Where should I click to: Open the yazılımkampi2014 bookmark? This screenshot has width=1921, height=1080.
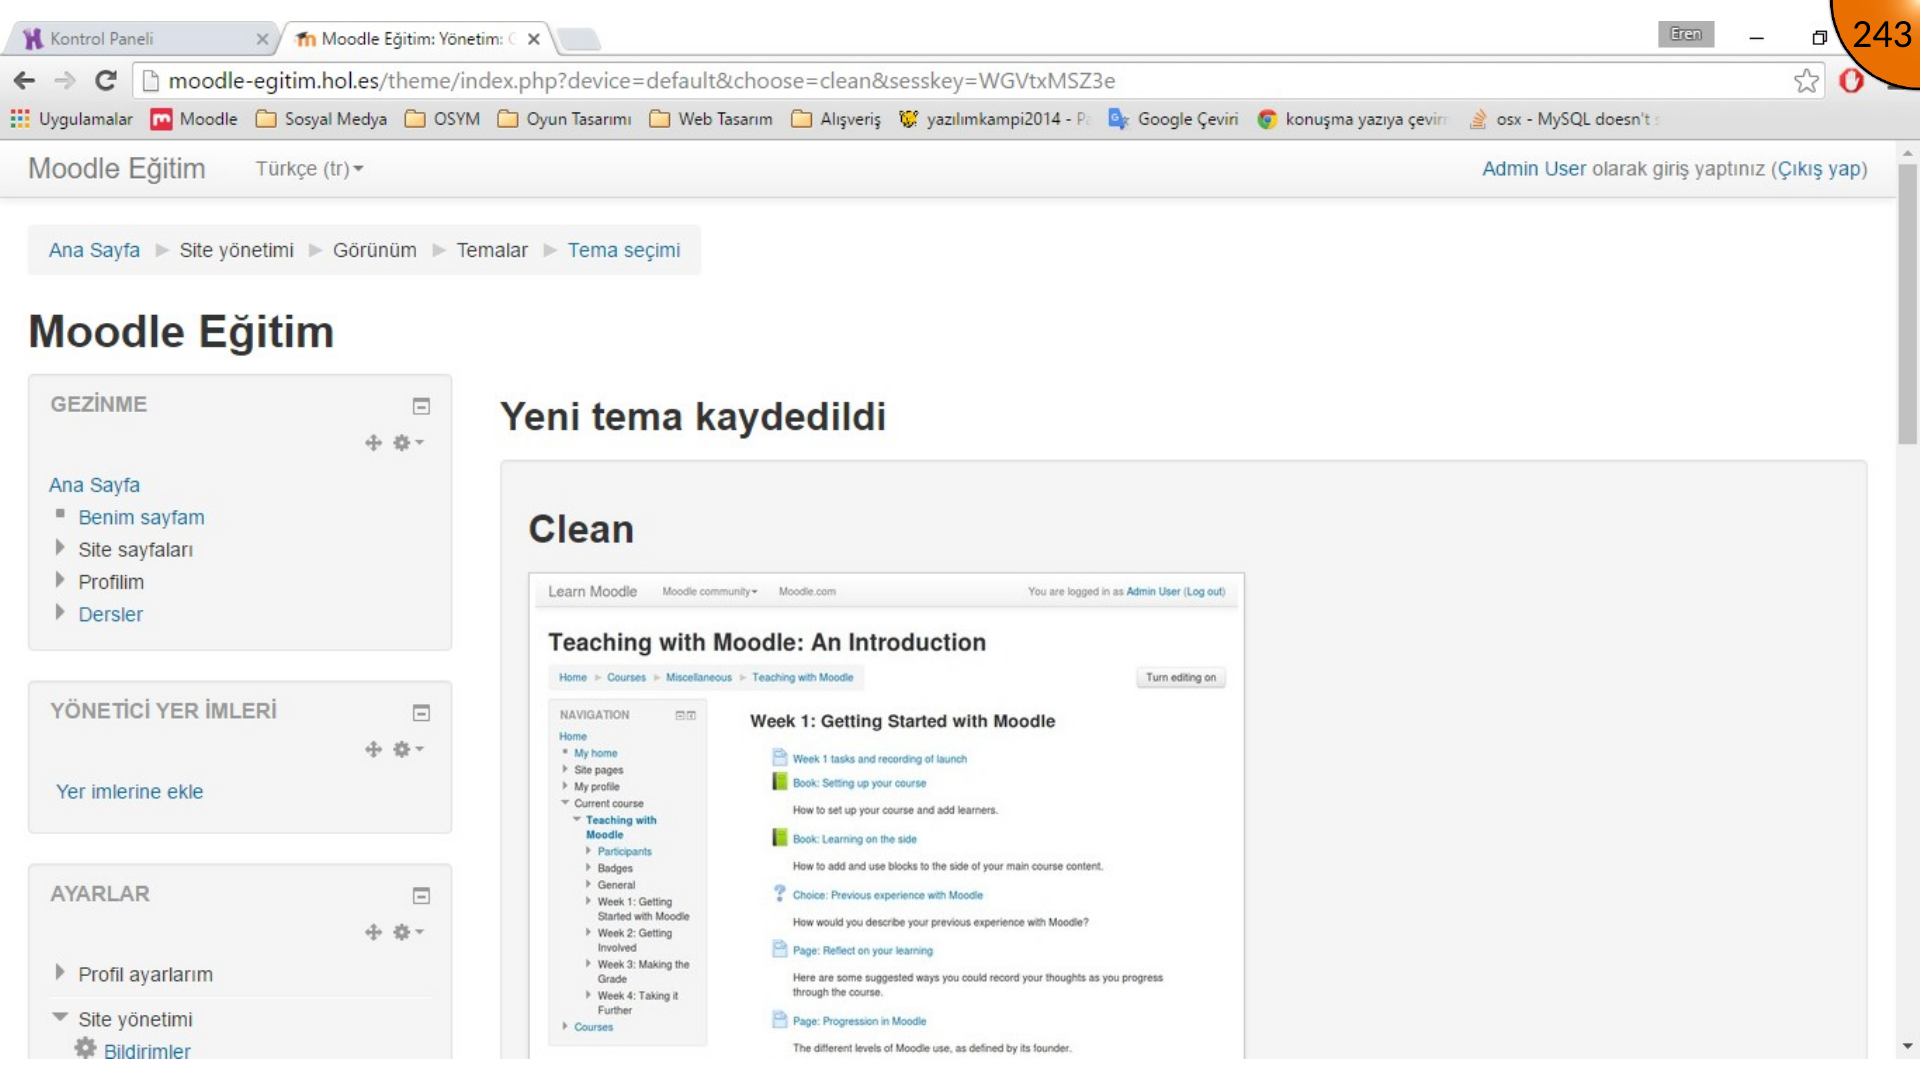994,119
